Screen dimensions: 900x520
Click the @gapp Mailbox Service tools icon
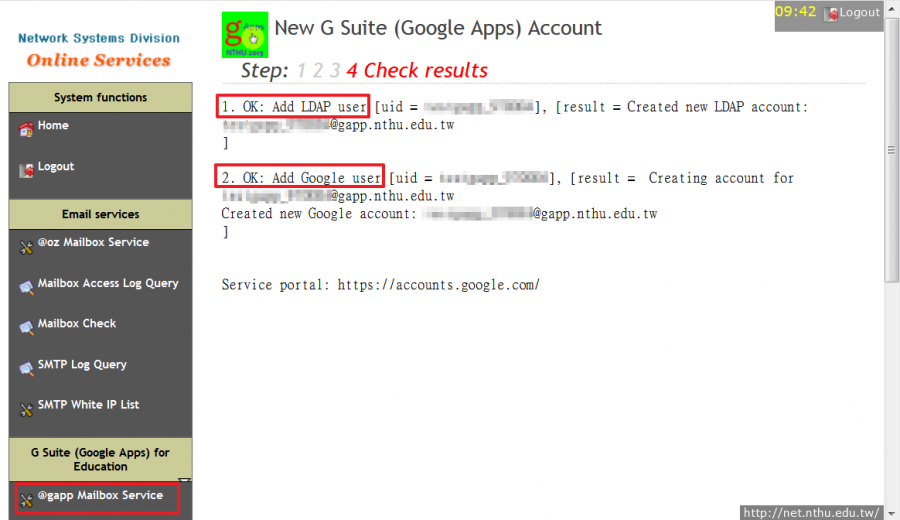[x=26, y=498]
